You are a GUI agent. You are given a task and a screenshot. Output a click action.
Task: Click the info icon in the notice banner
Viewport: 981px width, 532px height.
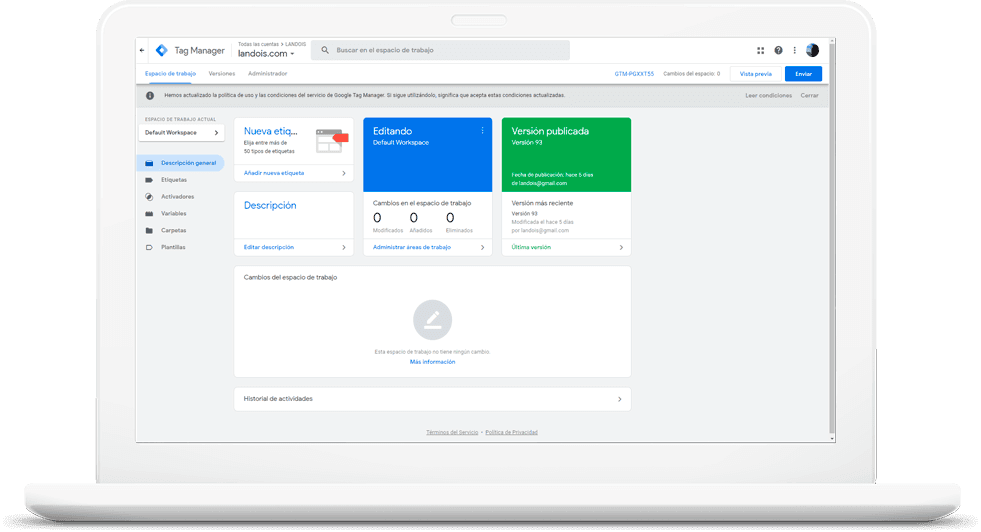150,96
